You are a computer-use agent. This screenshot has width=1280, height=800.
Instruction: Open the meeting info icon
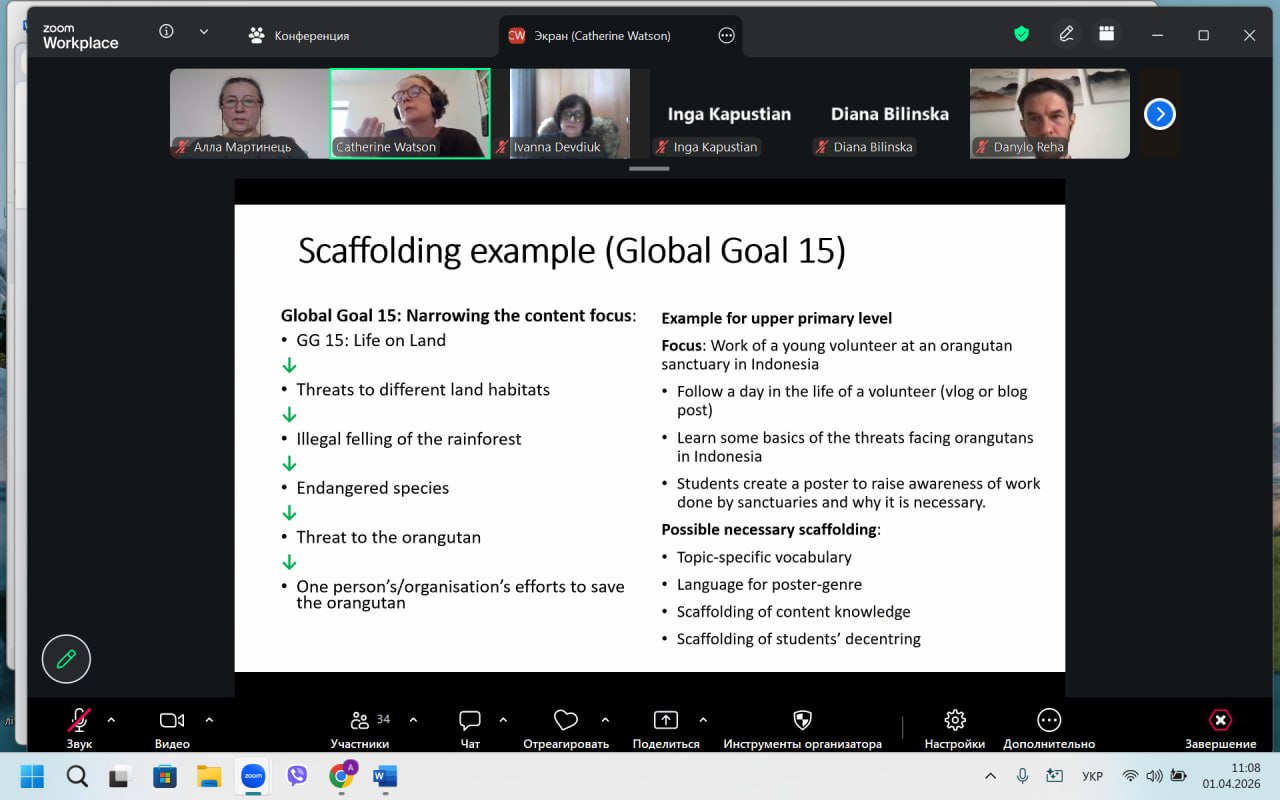(x=166, y=32)
